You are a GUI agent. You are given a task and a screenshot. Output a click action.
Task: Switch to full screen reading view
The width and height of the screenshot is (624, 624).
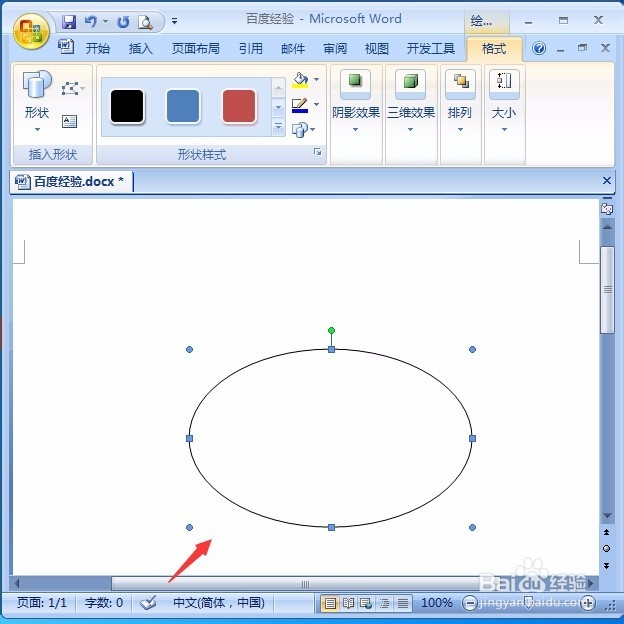[348, 603]
